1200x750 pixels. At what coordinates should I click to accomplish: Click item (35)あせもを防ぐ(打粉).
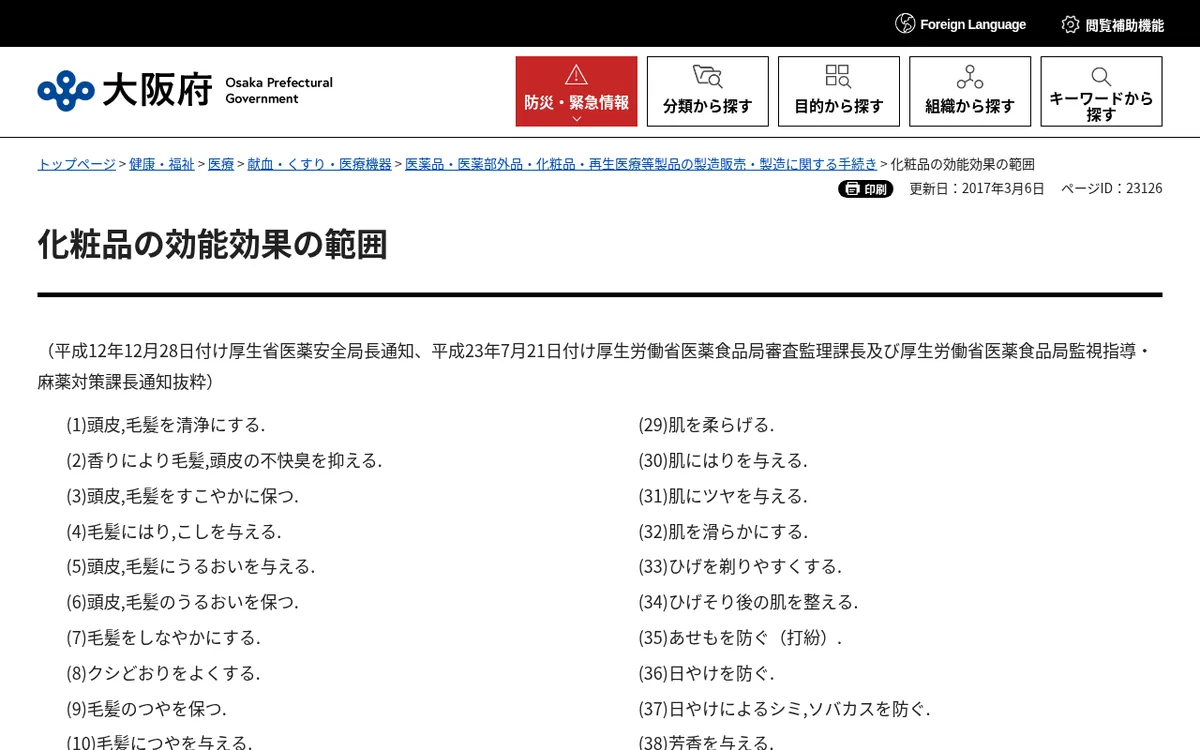pyautogui.click(x=740, y=638)
